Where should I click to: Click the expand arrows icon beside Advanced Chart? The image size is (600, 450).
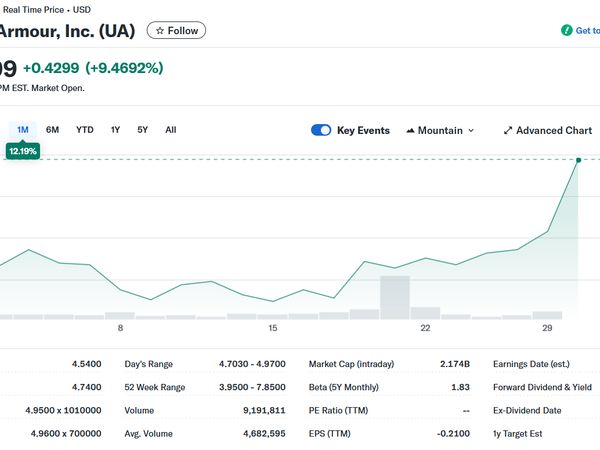[x=508, y=130]
